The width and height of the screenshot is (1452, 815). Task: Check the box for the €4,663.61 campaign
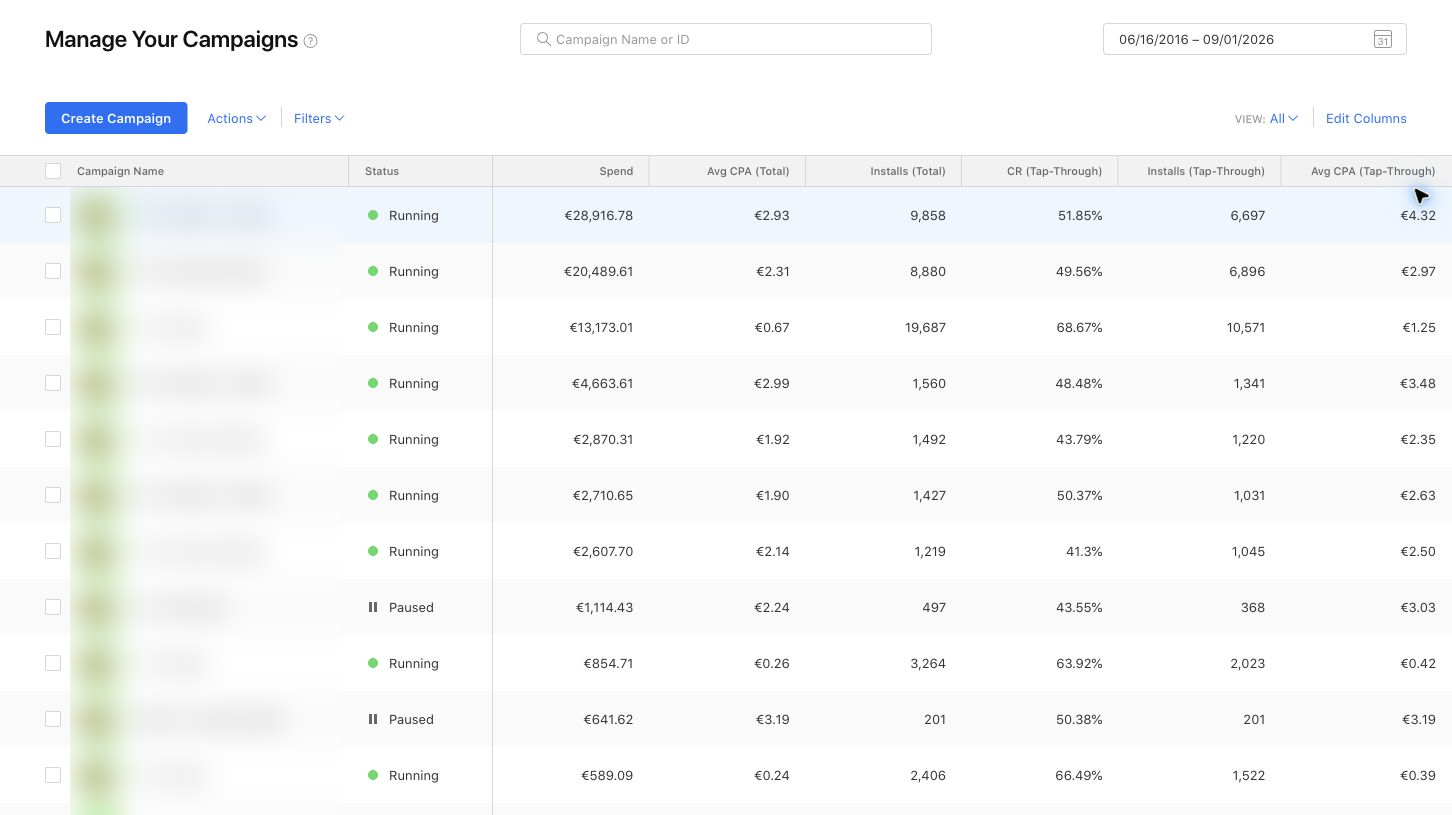(x=53, y=383)
